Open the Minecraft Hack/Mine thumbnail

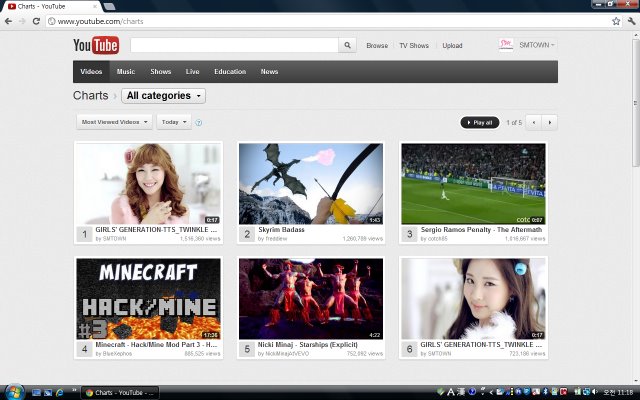(x=149, y=299)
